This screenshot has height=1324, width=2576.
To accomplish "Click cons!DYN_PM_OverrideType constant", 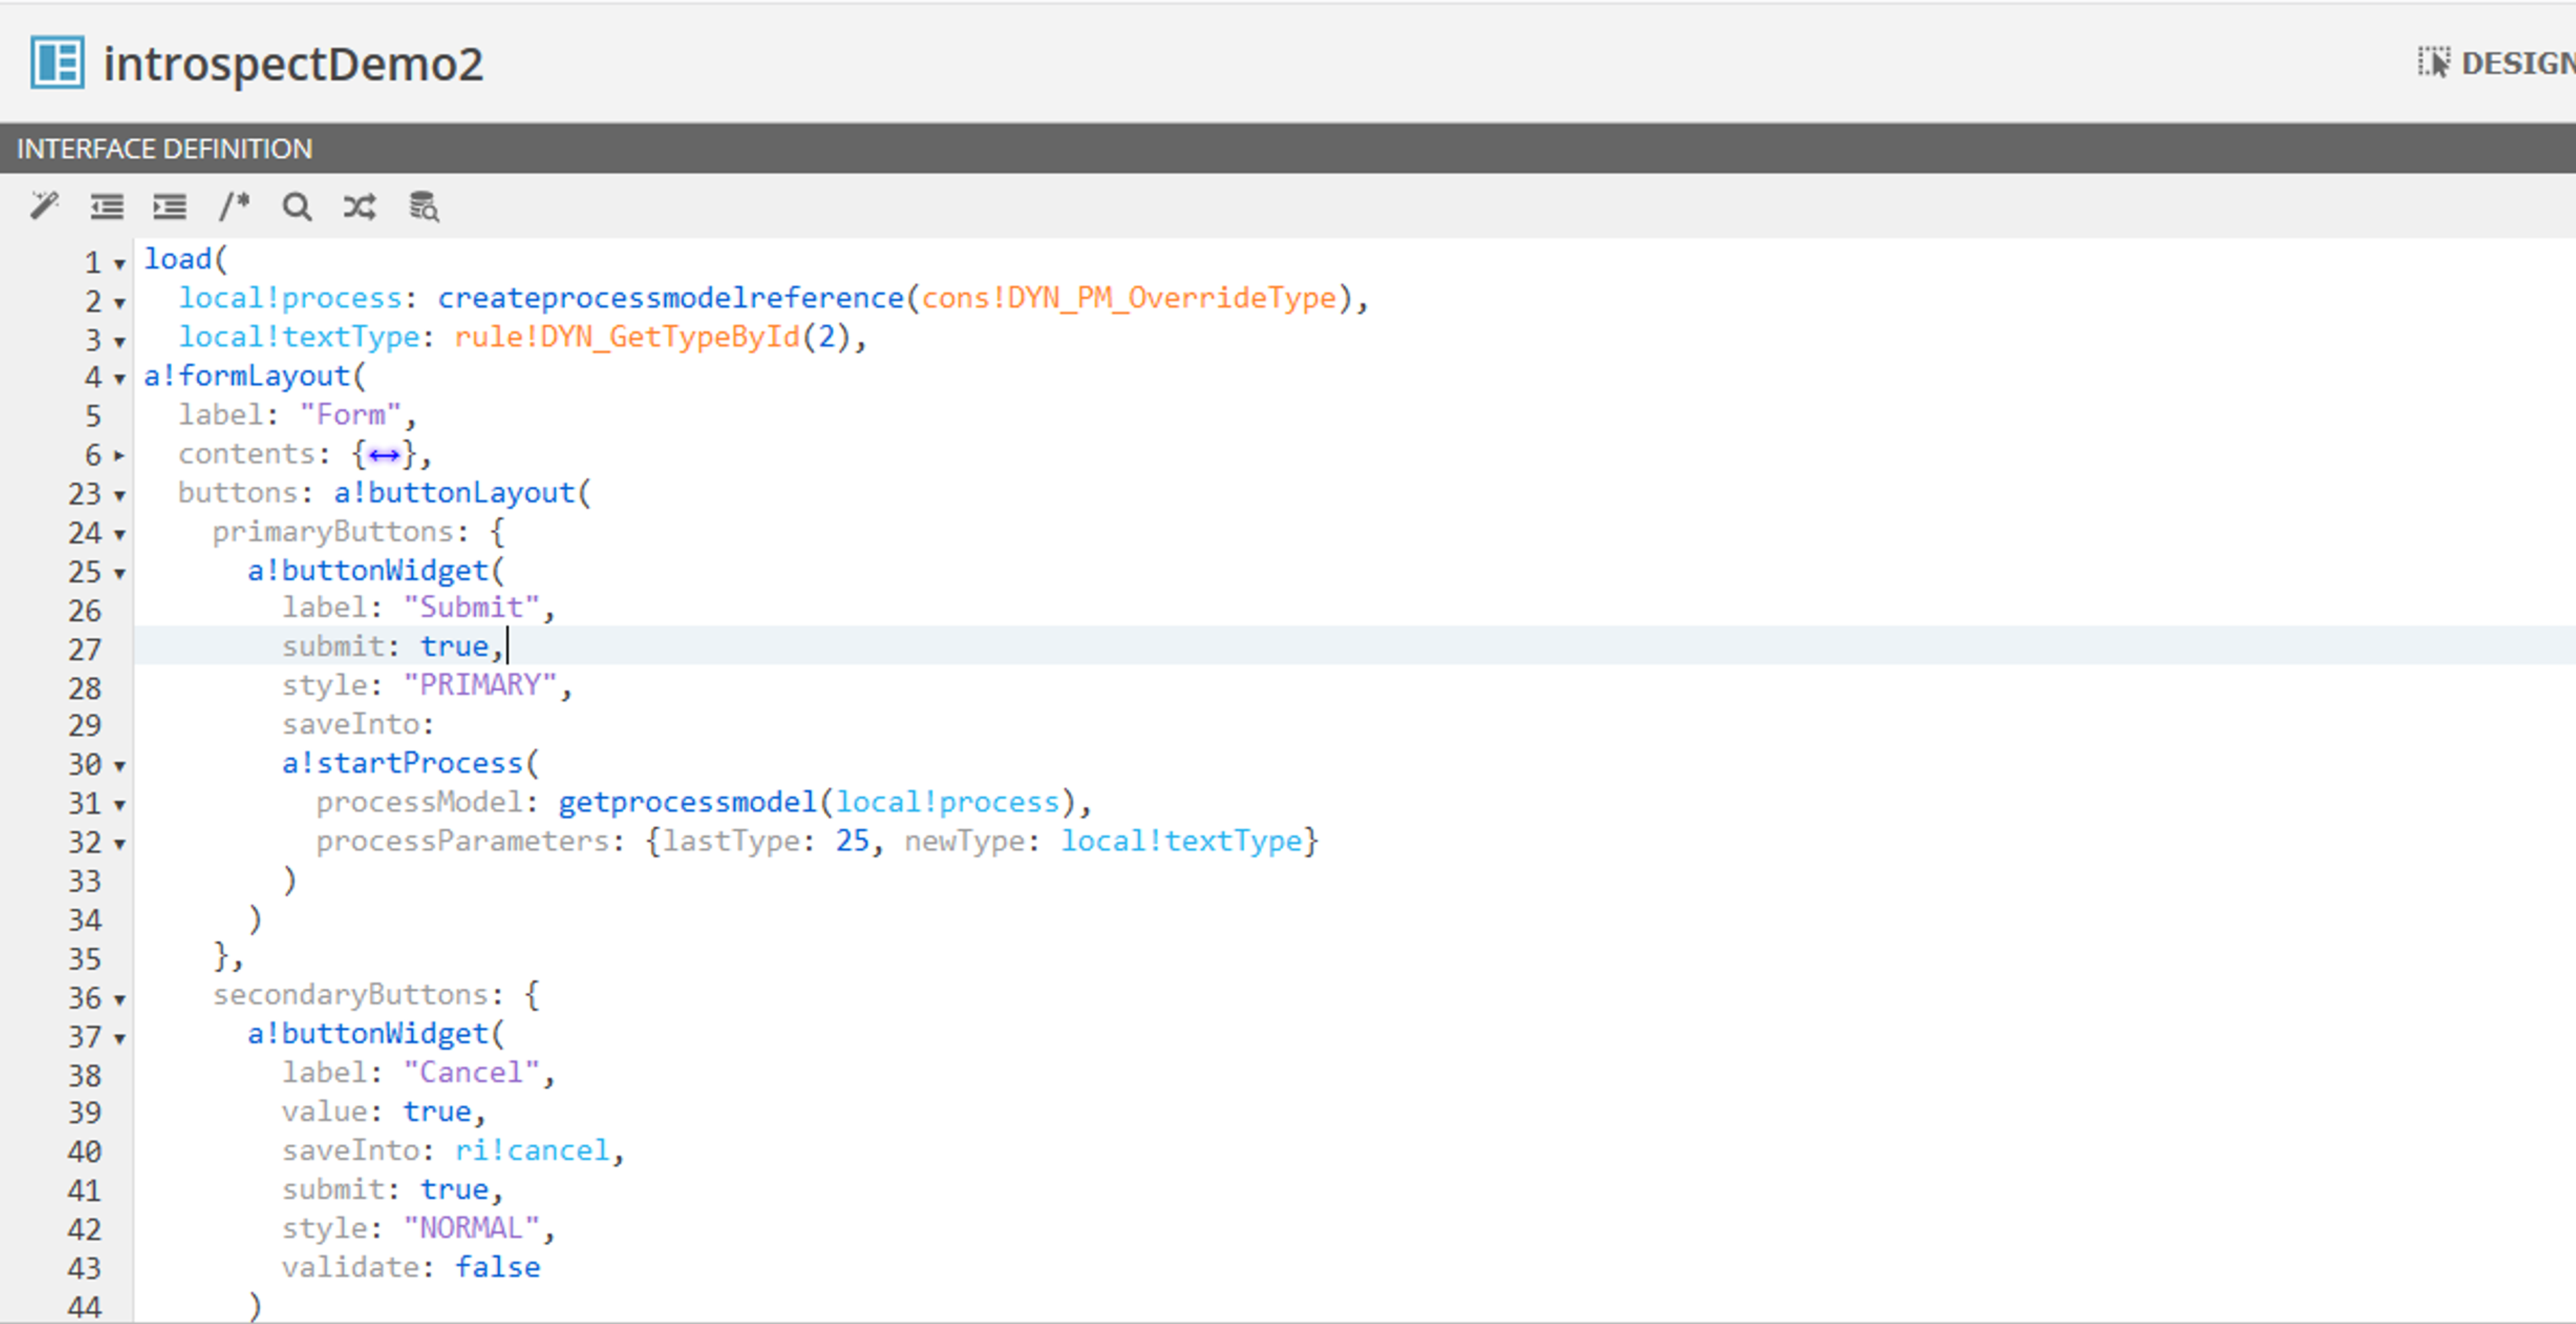I will (1129, 298).
